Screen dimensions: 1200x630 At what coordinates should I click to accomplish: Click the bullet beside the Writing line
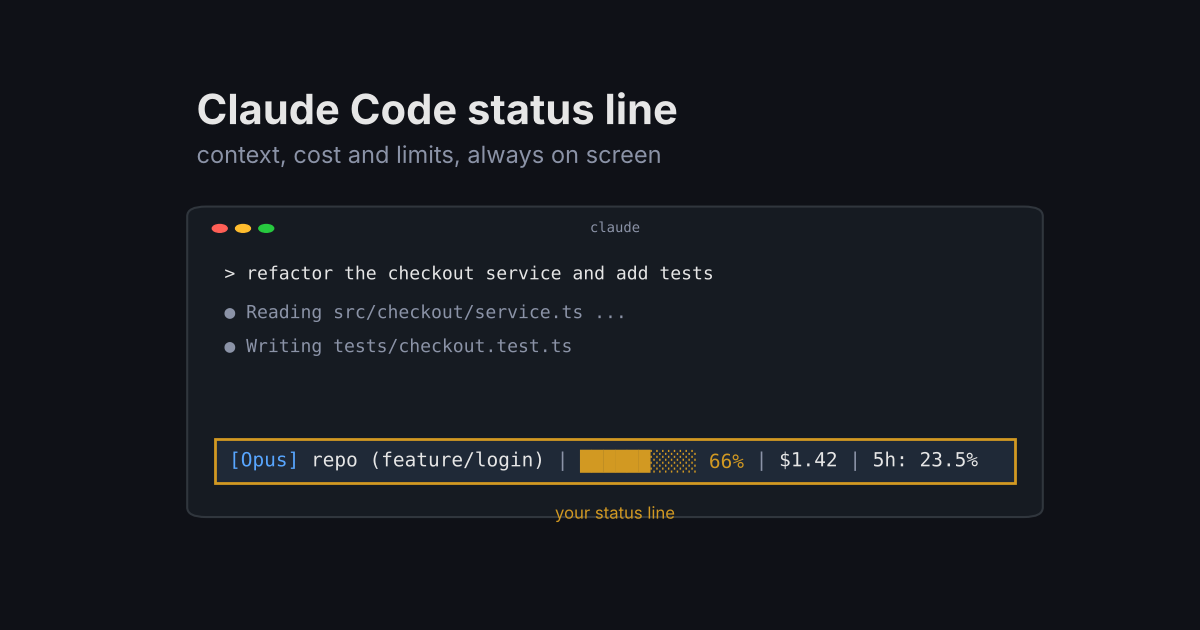coord(230,347)
